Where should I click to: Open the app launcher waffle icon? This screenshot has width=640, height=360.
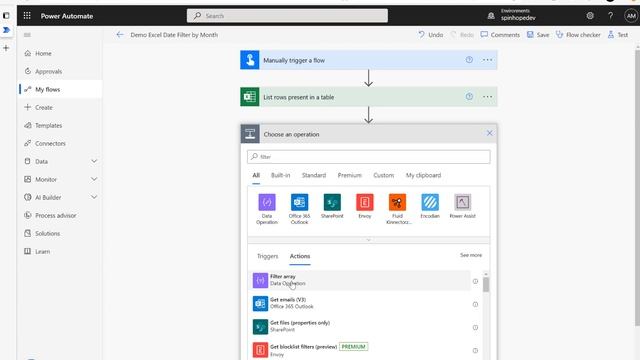27,16
